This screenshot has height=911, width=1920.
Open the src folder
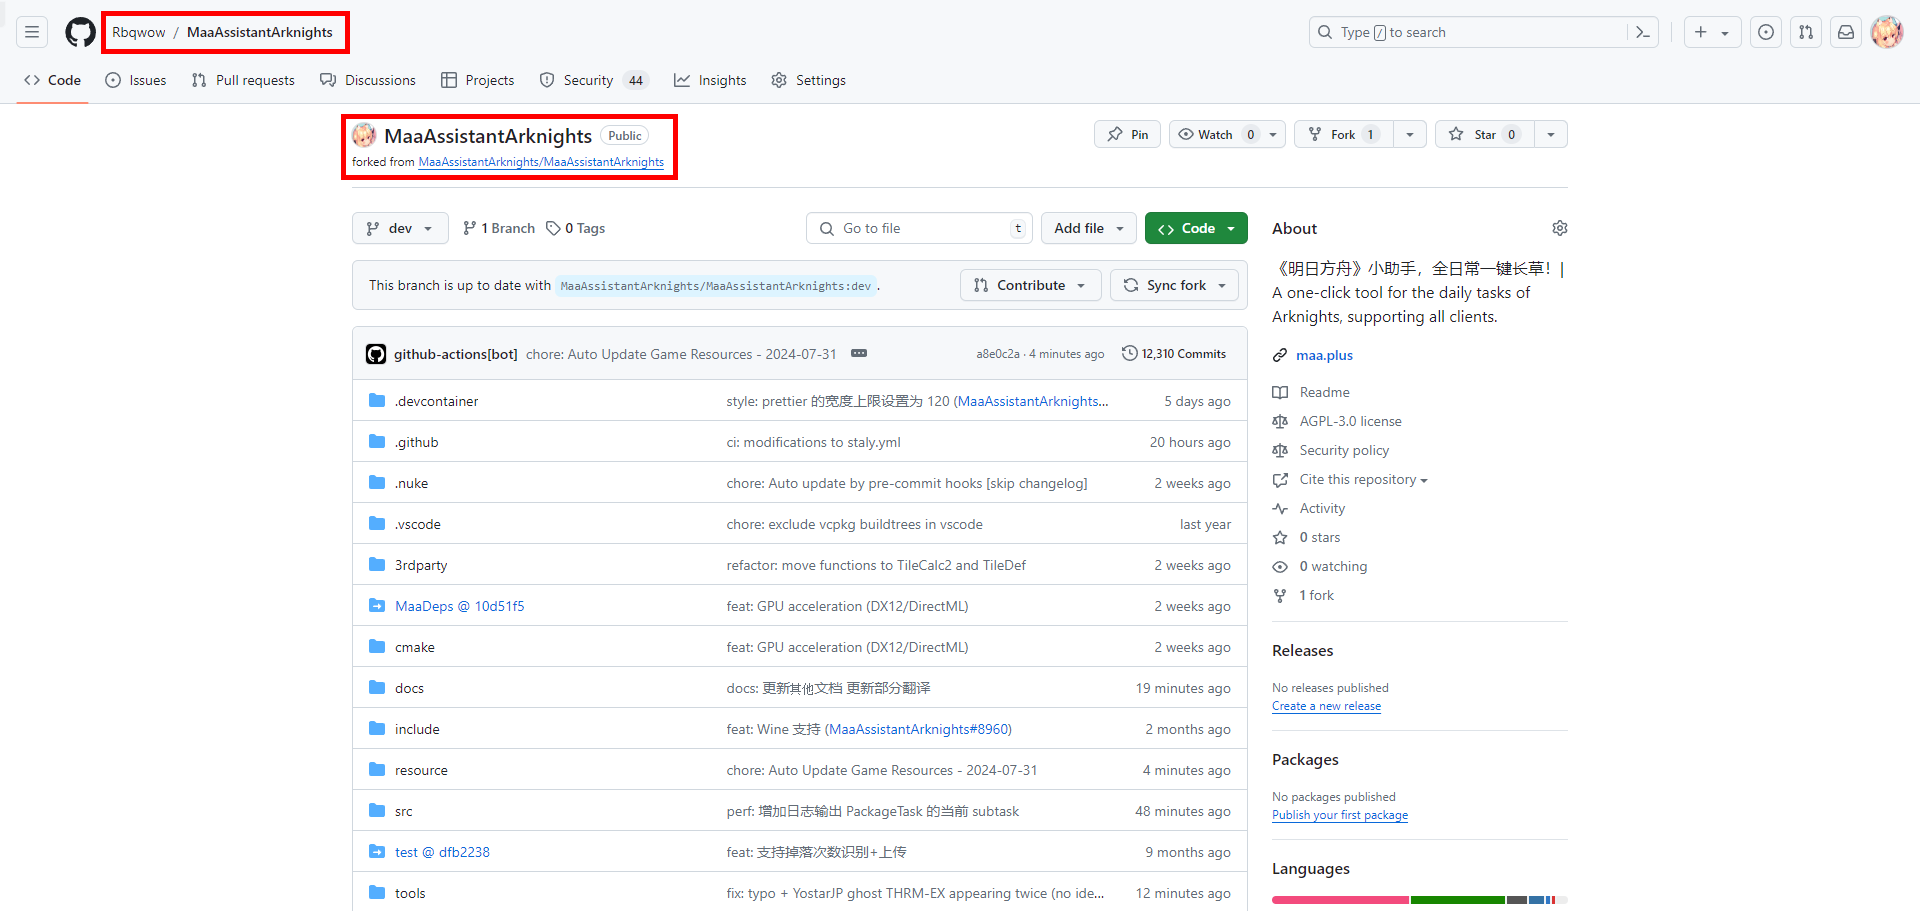coord(403,811)
